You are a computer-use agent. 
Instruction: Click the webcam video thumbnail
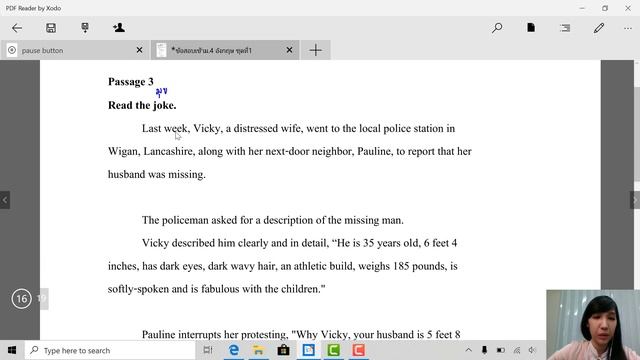click(593, 325)
